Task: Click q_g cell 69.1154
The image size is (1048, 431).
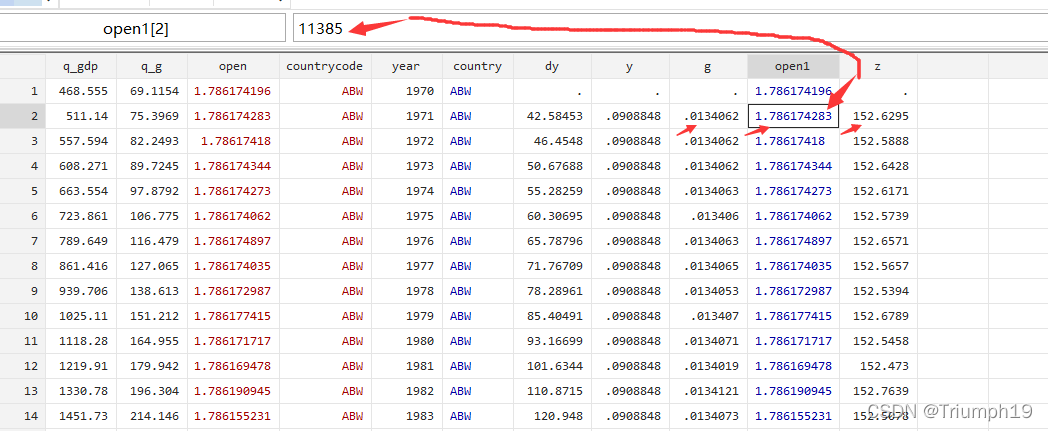Action: 154,92
